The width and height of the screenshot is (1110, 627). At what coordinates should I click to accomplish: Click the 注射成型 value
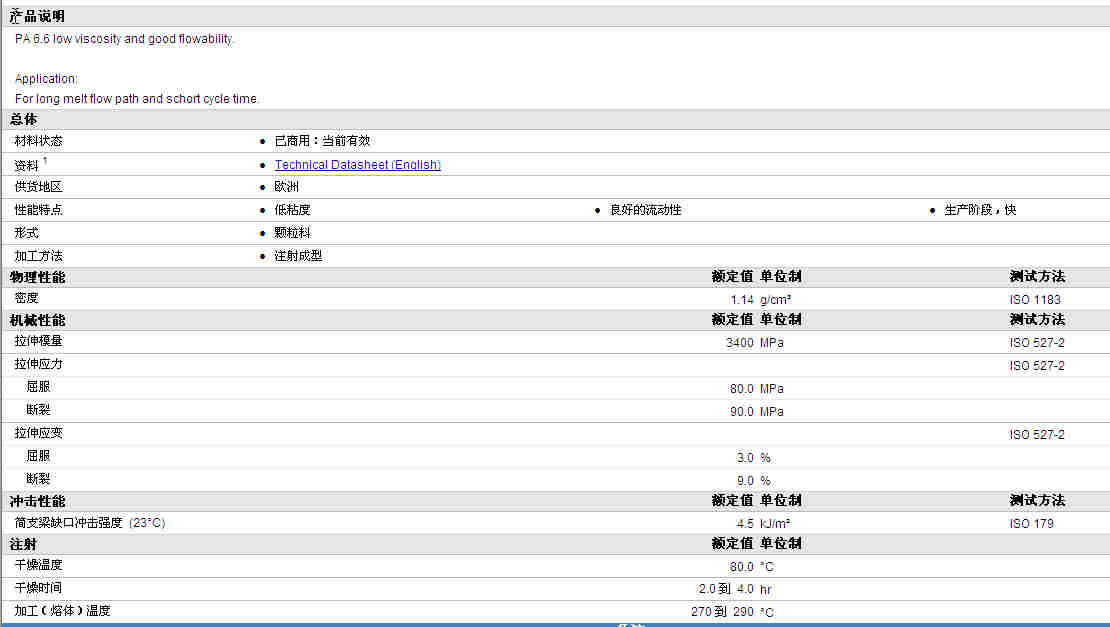298,256
